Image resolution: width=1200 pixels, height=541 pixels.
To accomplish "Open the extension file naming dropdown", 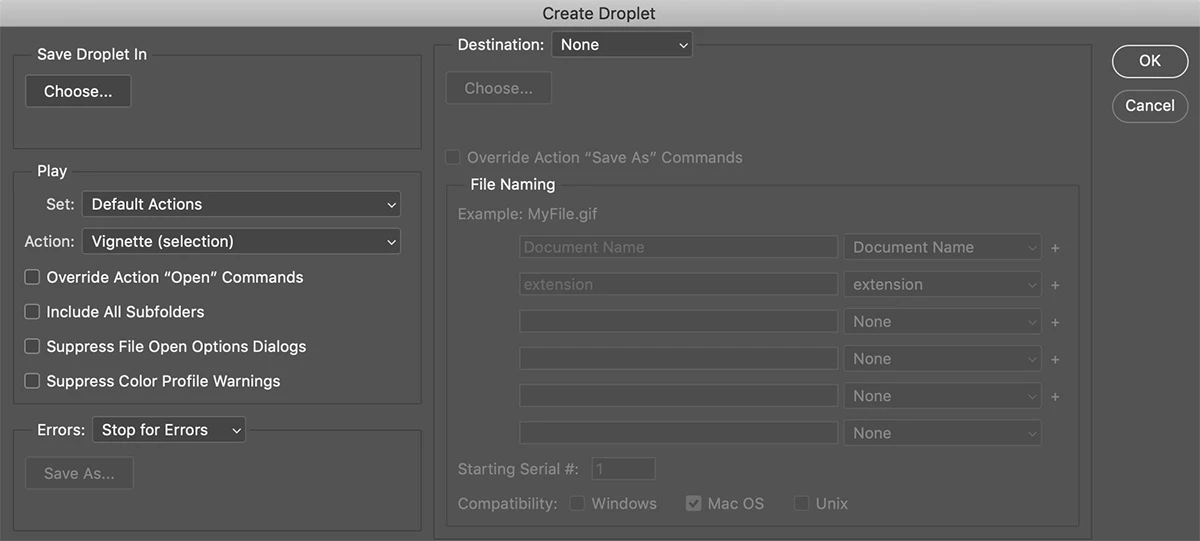I will [x=943, y=284].
